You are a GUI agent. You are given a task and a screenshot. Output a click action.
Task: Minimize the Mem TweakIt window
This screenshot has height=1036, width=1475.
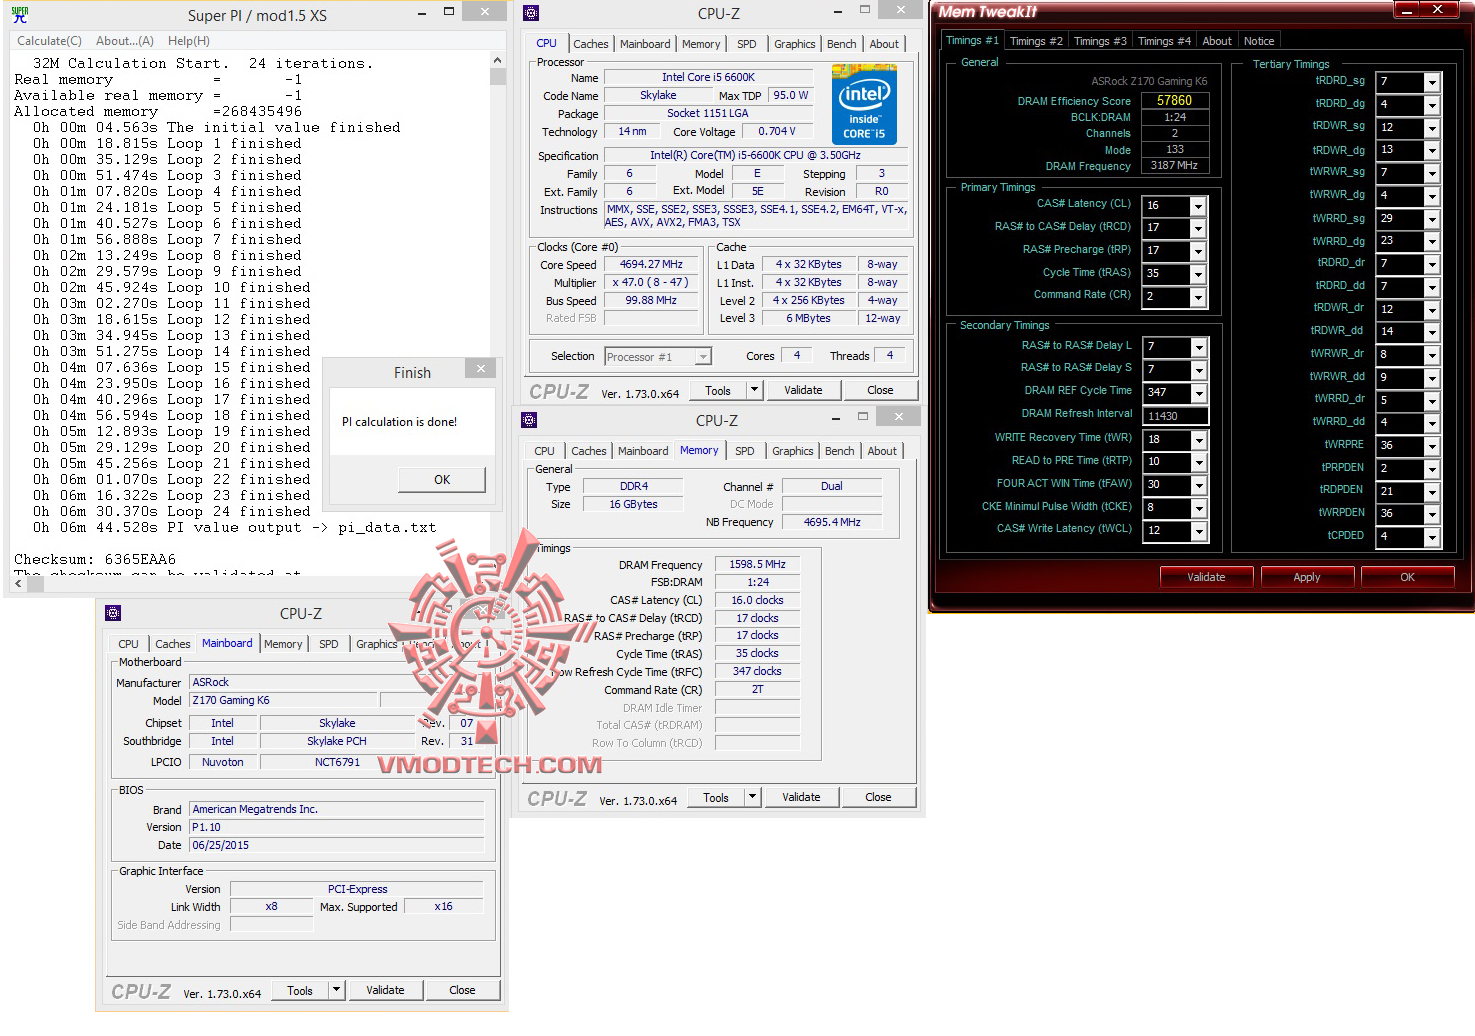click(1406, 10)
